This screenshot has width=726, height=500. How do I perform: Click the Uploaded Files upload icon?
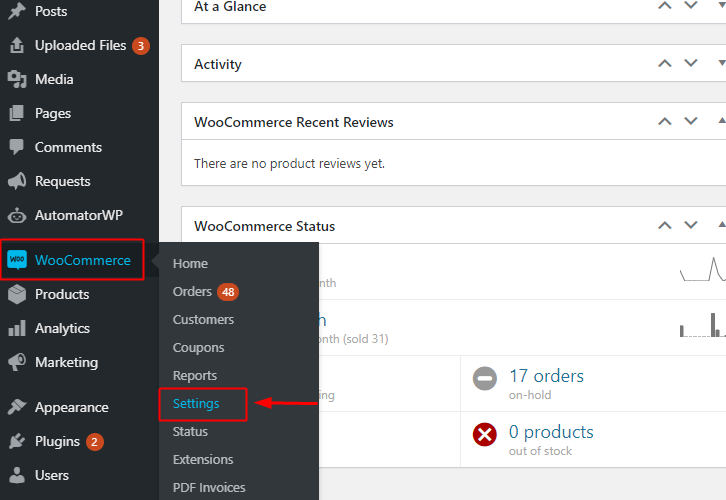pos(17,45)
